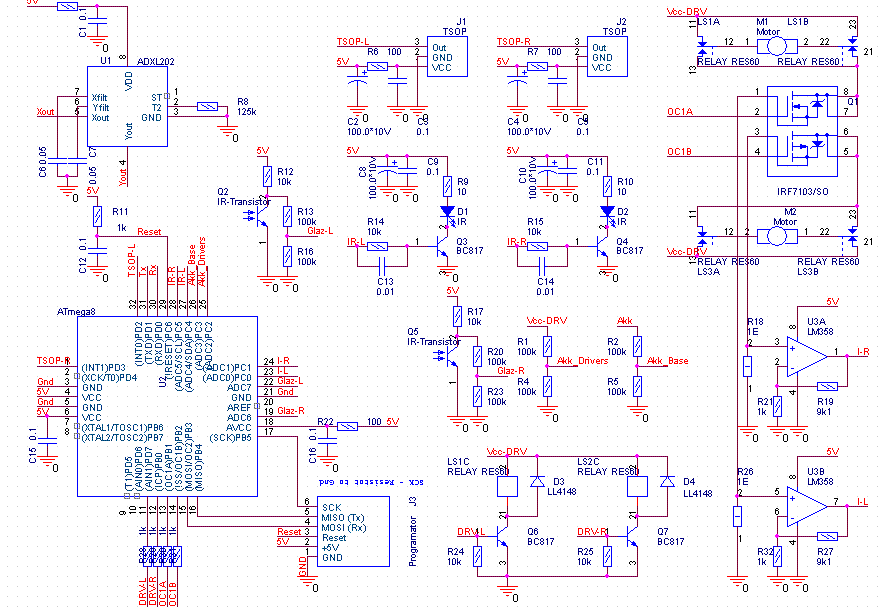Viewport: 883px width, 610px height.
Task: Select the R22 resistor near AVCC
Action: (347, 426)
